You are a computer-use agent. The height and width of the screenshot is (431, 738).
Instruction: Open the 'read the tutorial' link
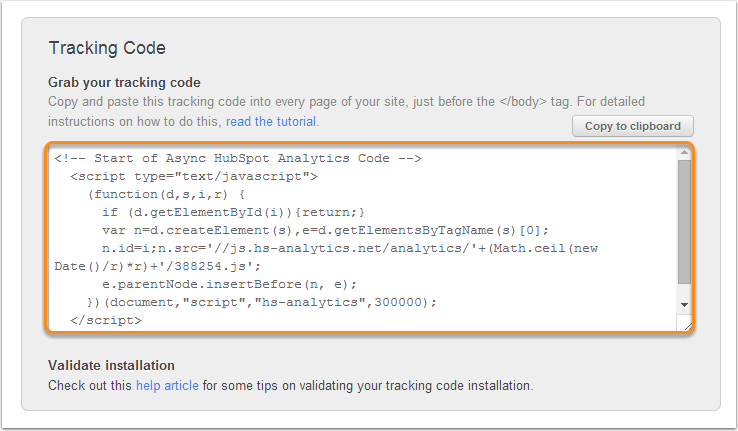[x=271, y=121]
